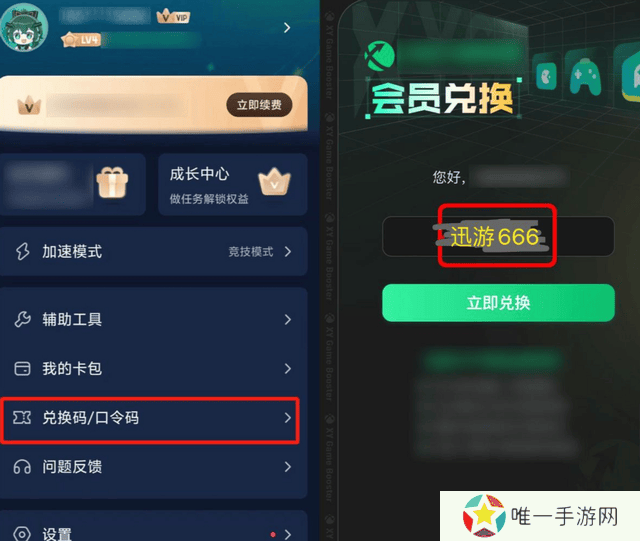Click the green-haired user avatar
640x541 pixels.
pos(24,27)
